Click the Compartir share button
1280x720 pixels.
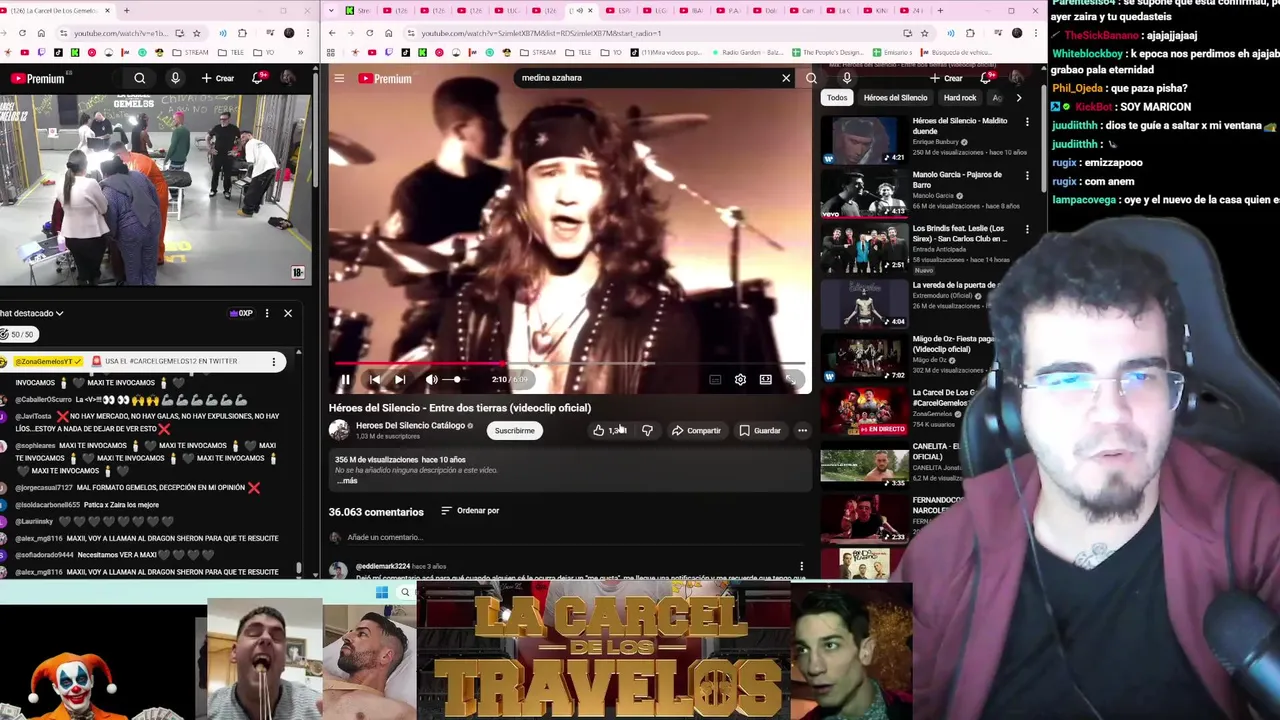coord(696,431)
